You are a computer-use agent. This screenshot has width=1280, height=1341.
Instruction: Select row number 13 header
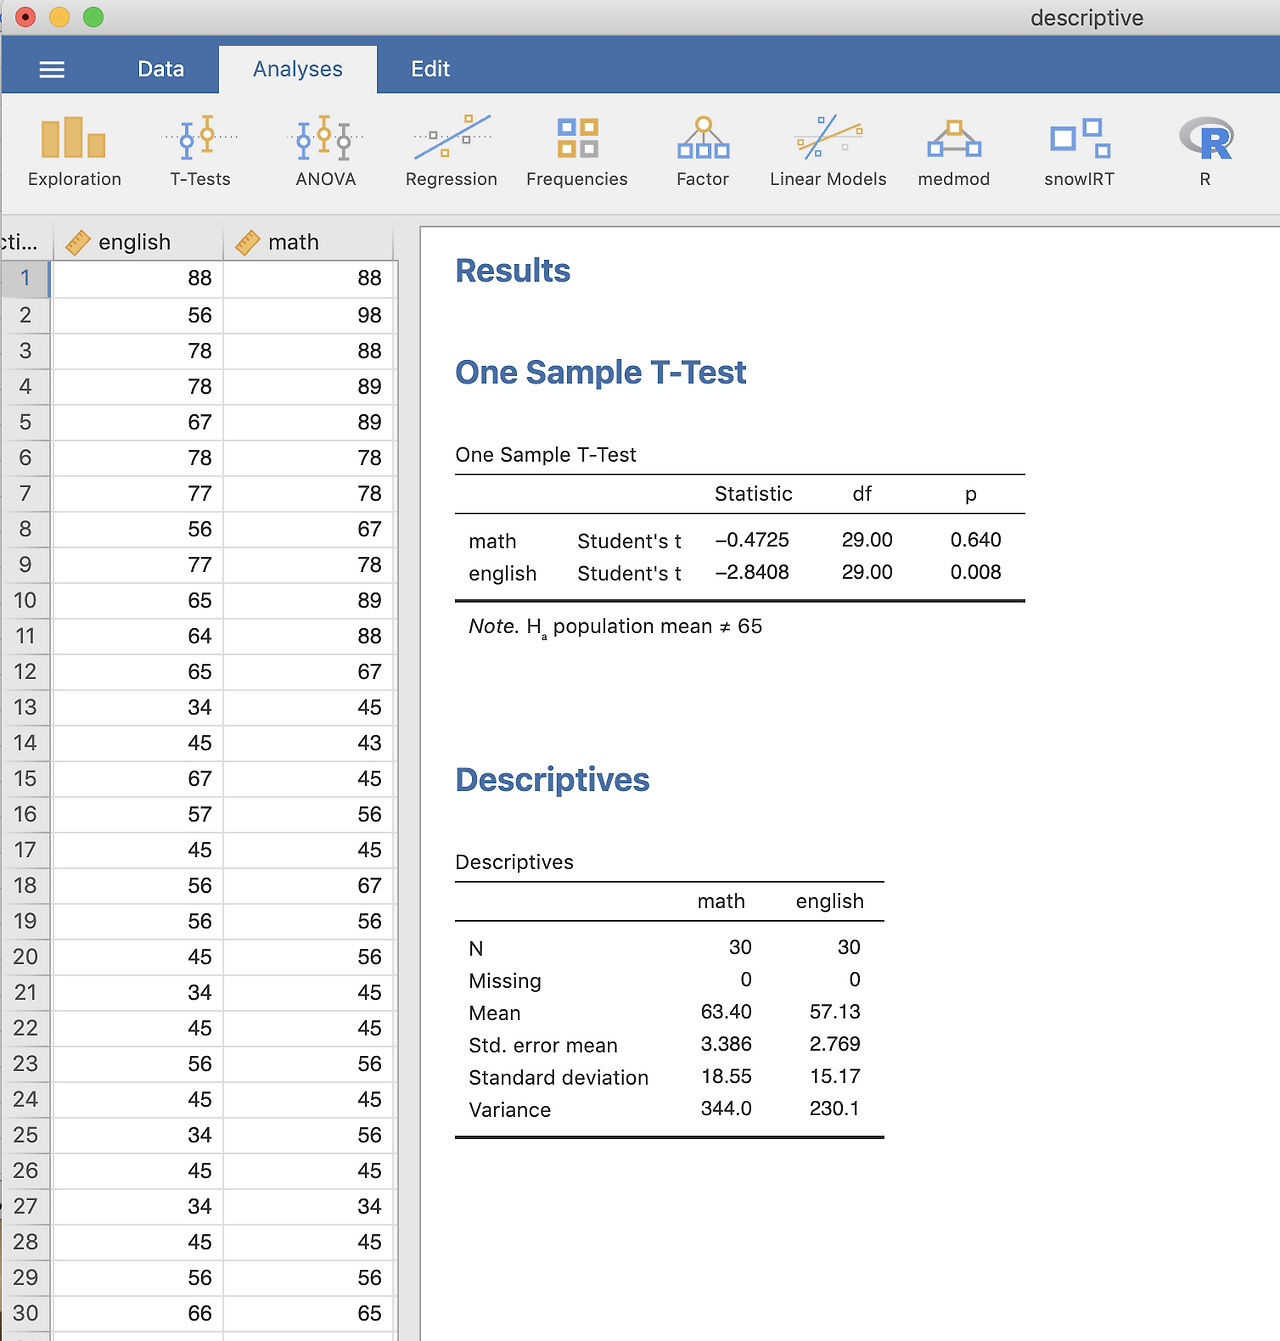pyautogui.click(x=25, y=707)
